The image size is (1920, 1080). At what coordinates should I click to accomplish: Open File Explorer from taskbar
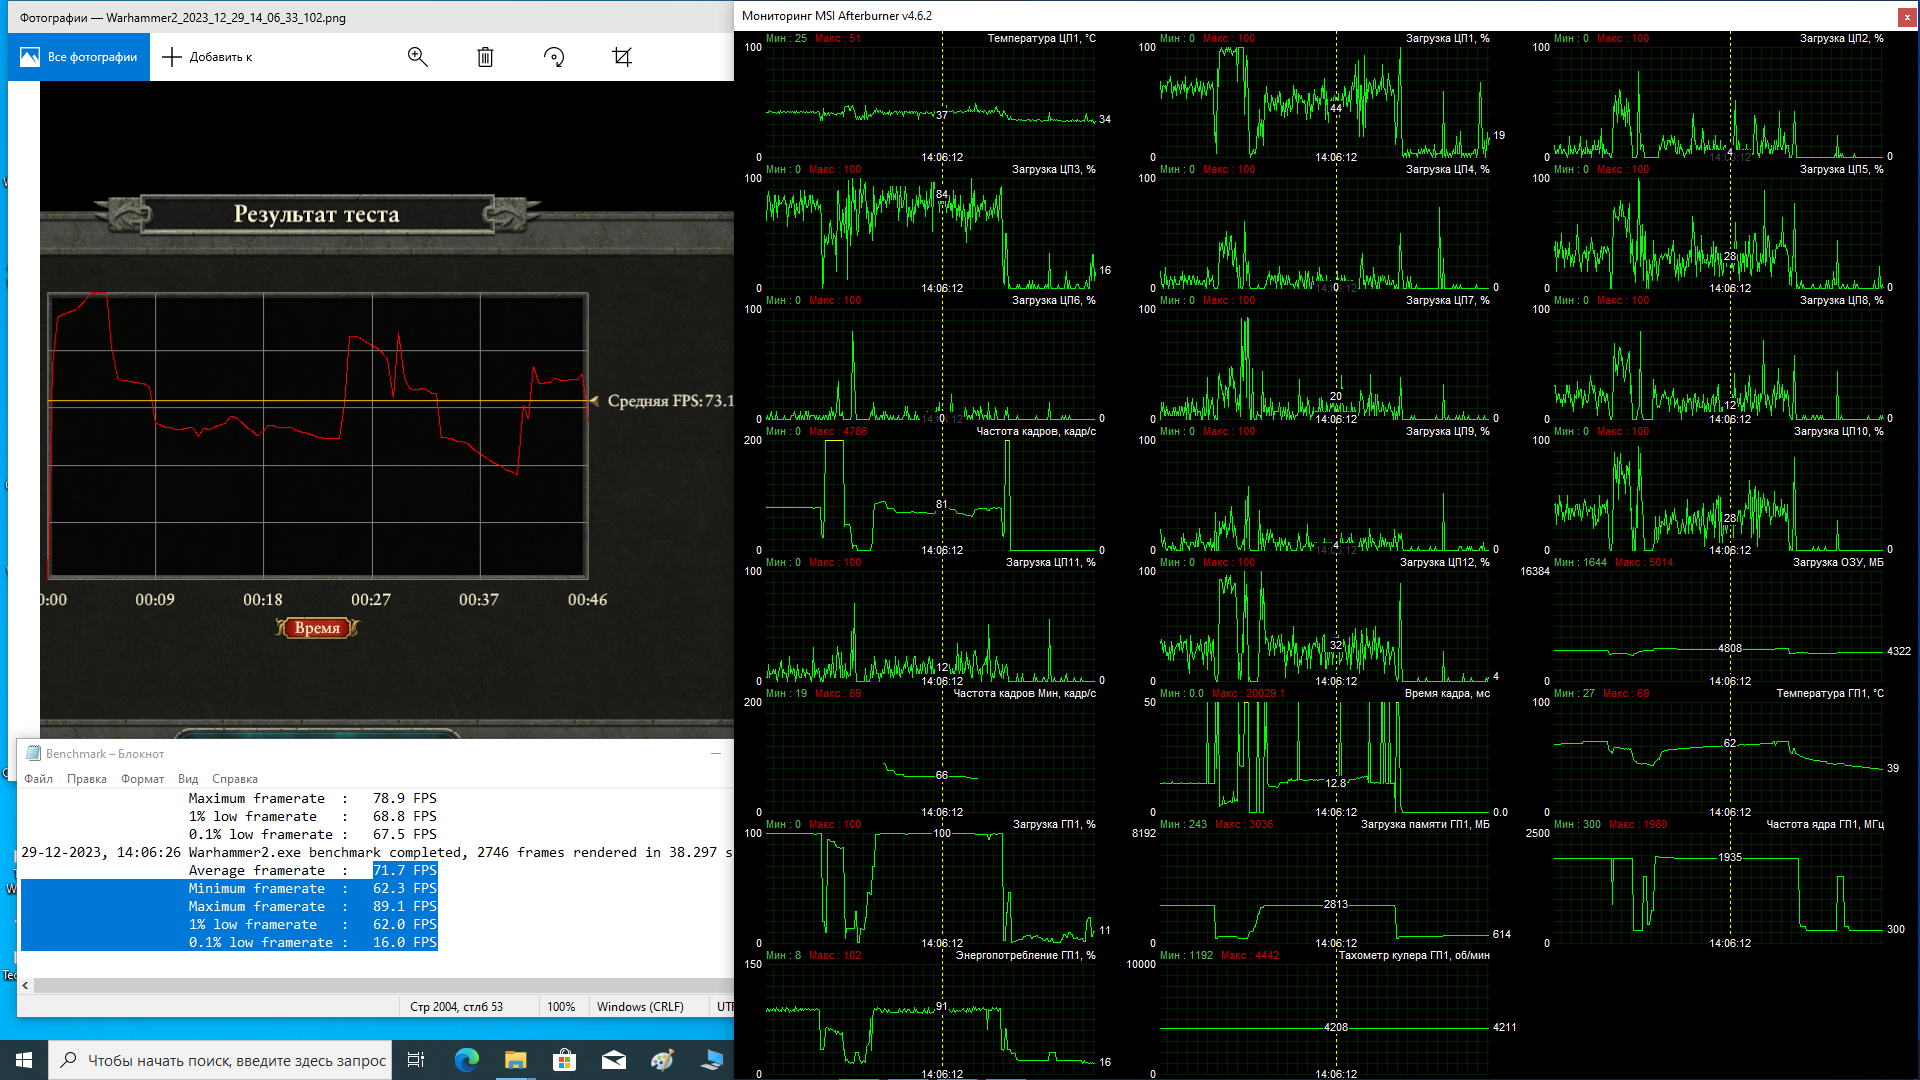tap(515, 1060)
